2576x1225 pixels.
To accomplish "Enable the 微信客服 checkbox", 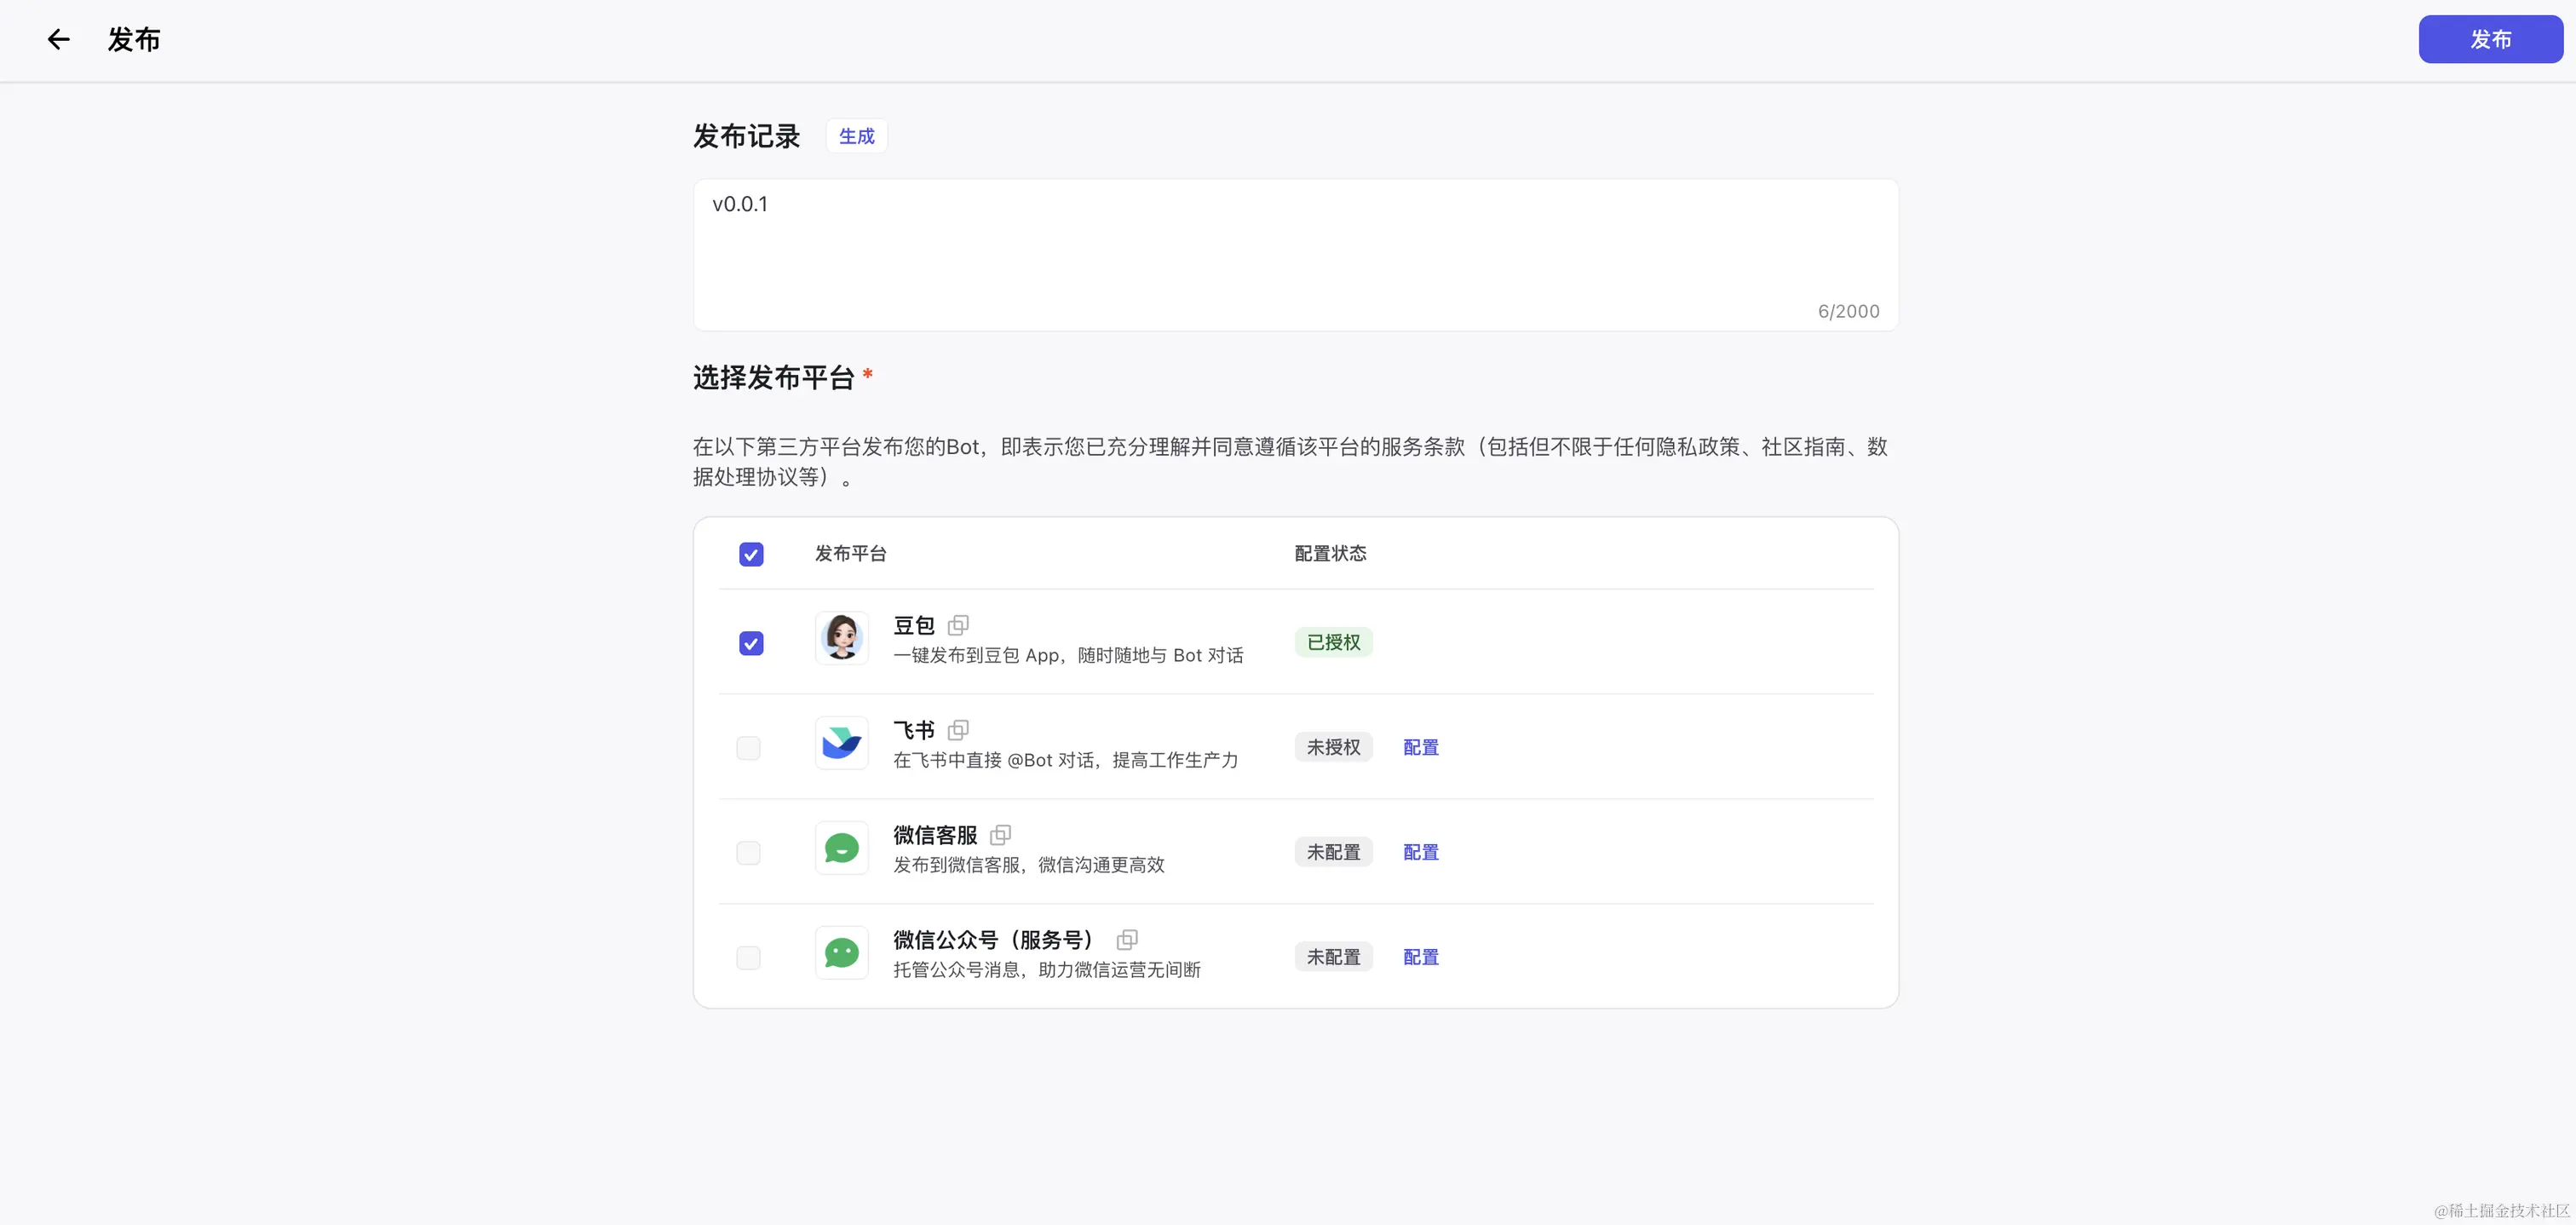I will coord(748,853).
